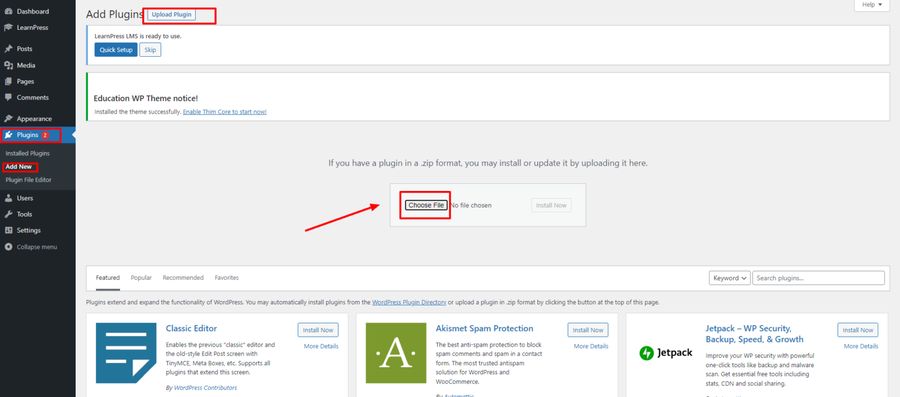Click the Add Plugins page heading
The width and height of the screenshot is (900, 397).
click(x=114, y=15)
